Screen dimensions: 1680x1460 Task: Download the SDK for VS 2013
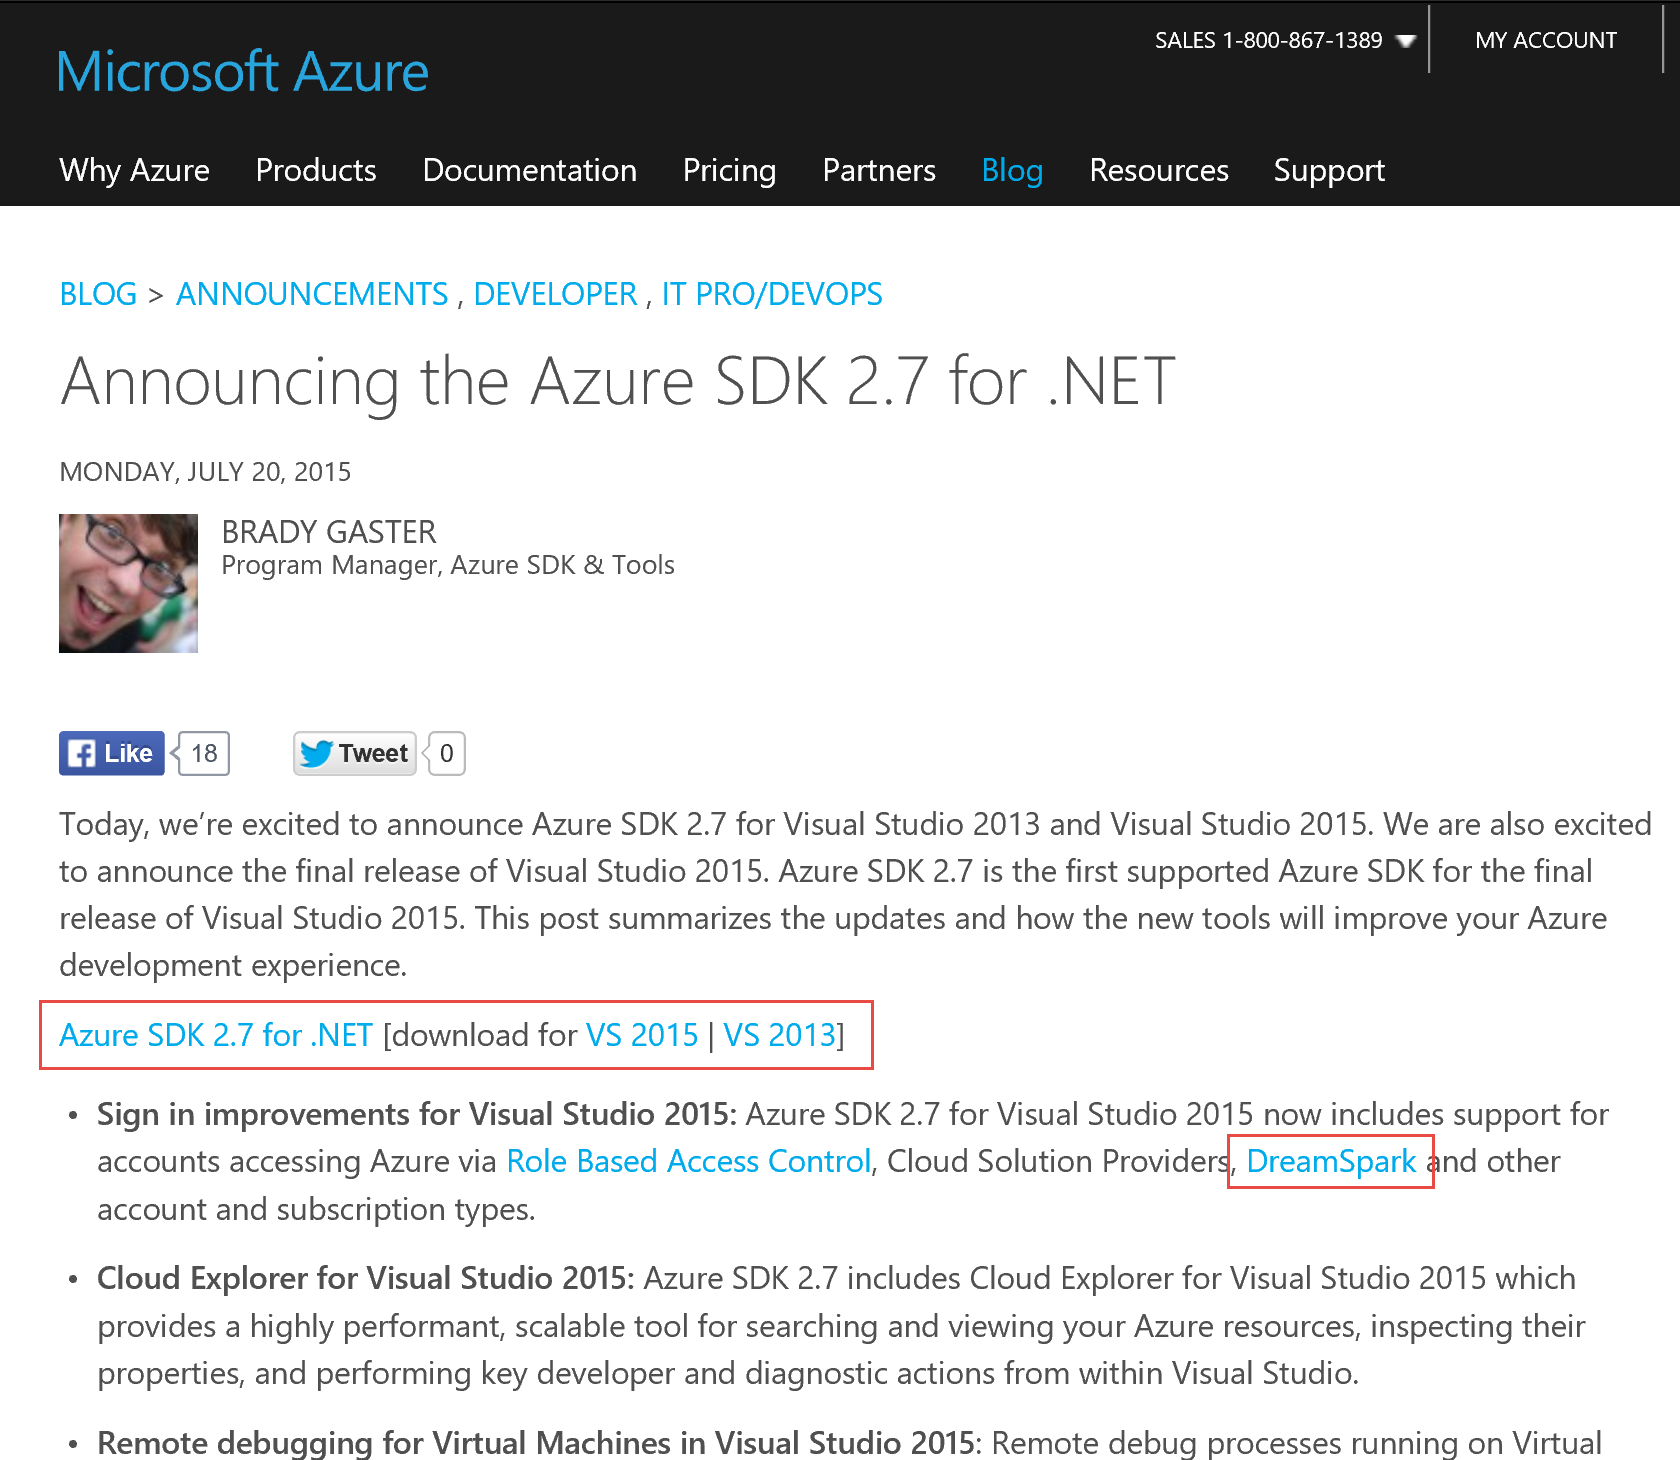pyautogui.click(x=779, y=1035)
